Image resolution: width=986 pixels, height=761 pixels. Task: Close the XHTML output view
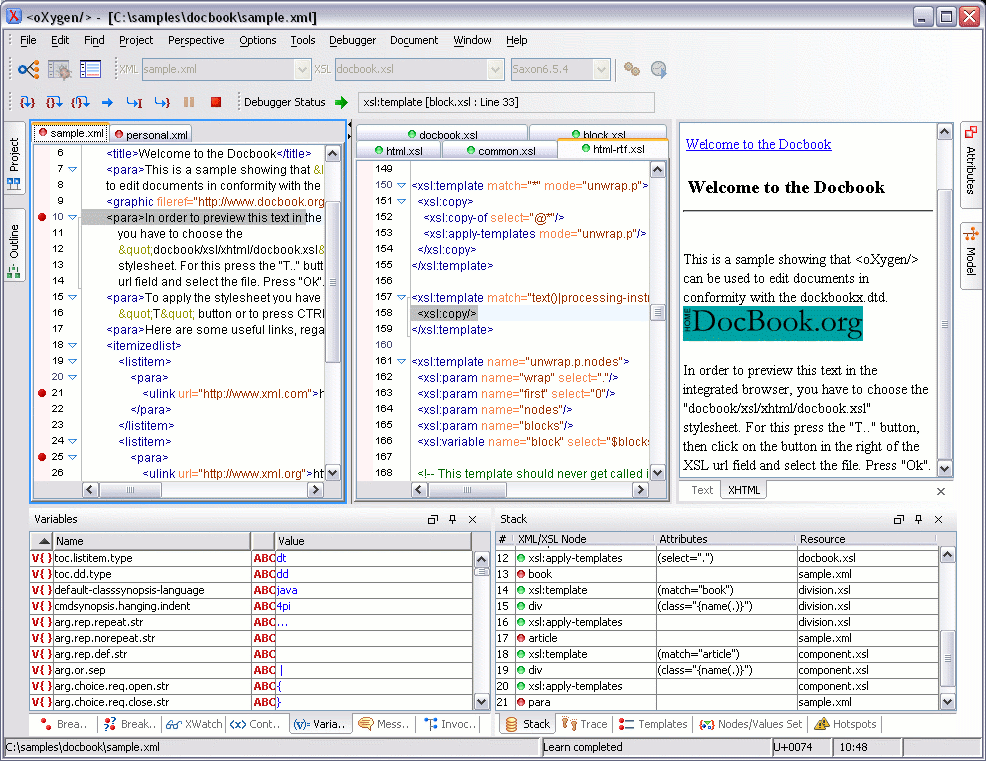tap(941, 491)
